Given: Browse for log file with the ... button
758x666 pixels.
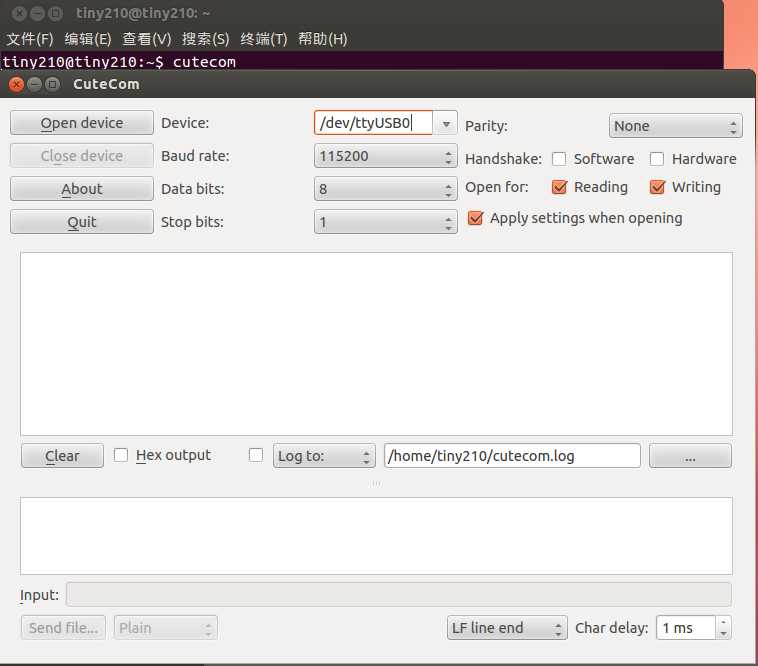Looking at the screenshot, I should click(x=690, y=456).
